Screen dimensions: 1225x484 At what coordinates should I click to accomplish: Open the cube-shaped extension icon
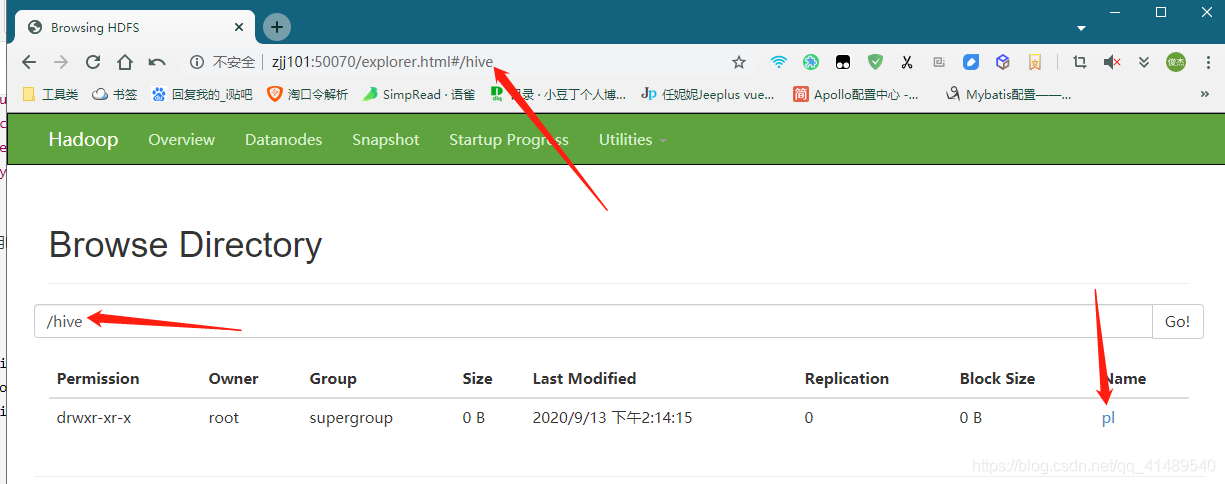[1003, 62]
